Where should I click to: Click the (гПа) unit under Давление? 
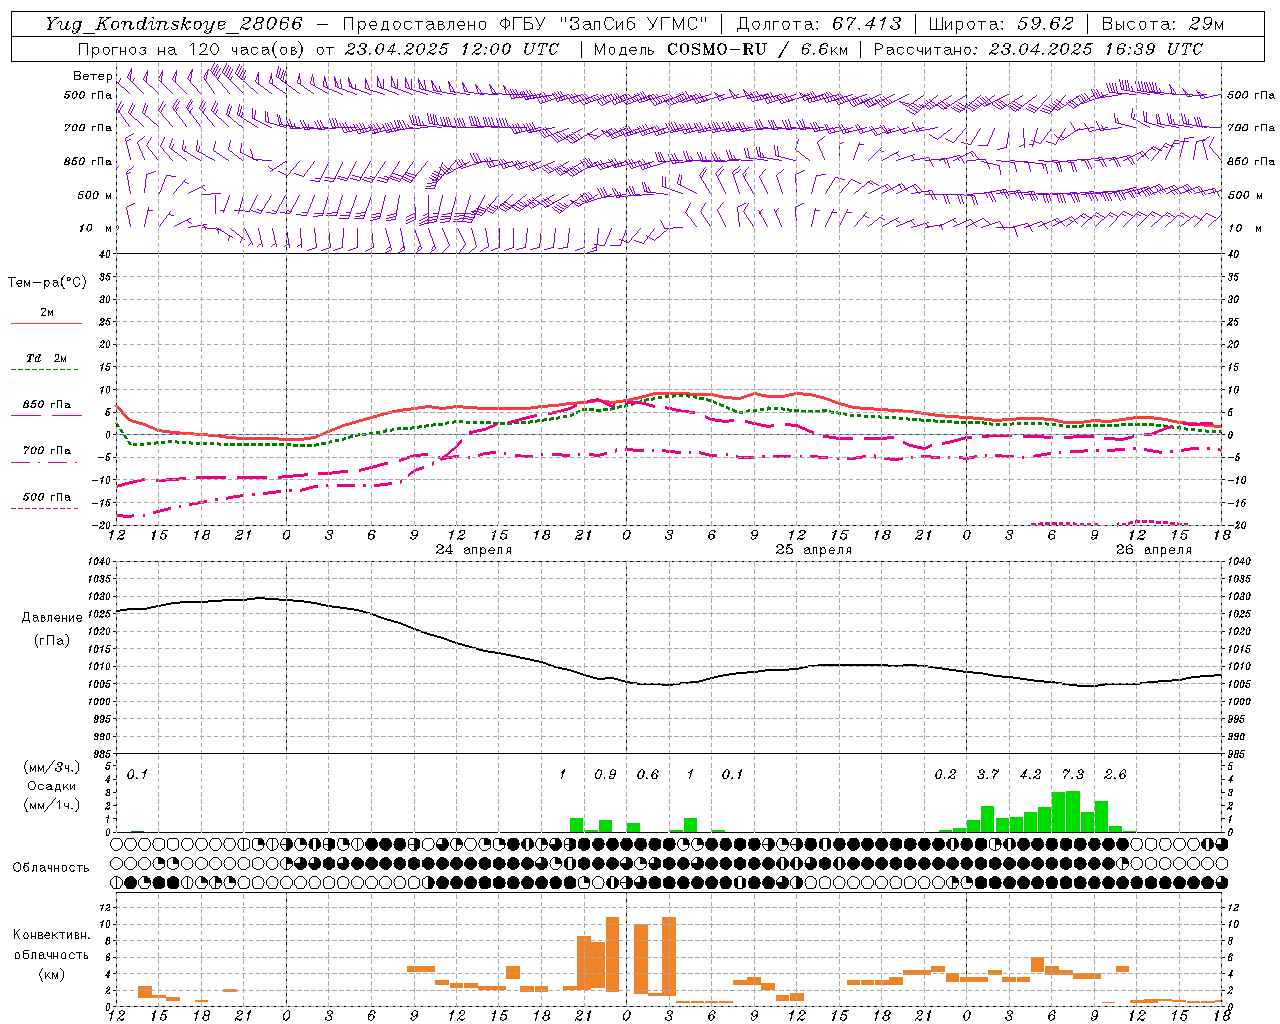click(x=52, y=640)
